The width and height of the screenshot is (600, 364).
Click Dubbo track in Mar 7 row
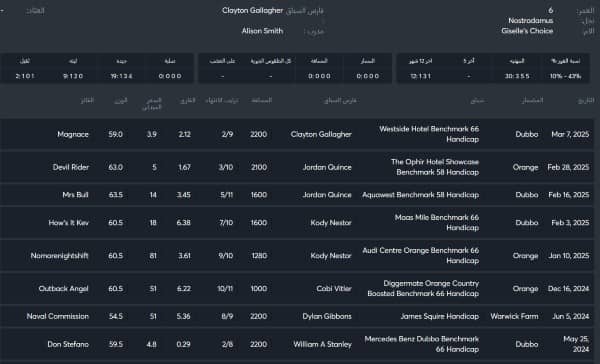[x=527, y=134]
